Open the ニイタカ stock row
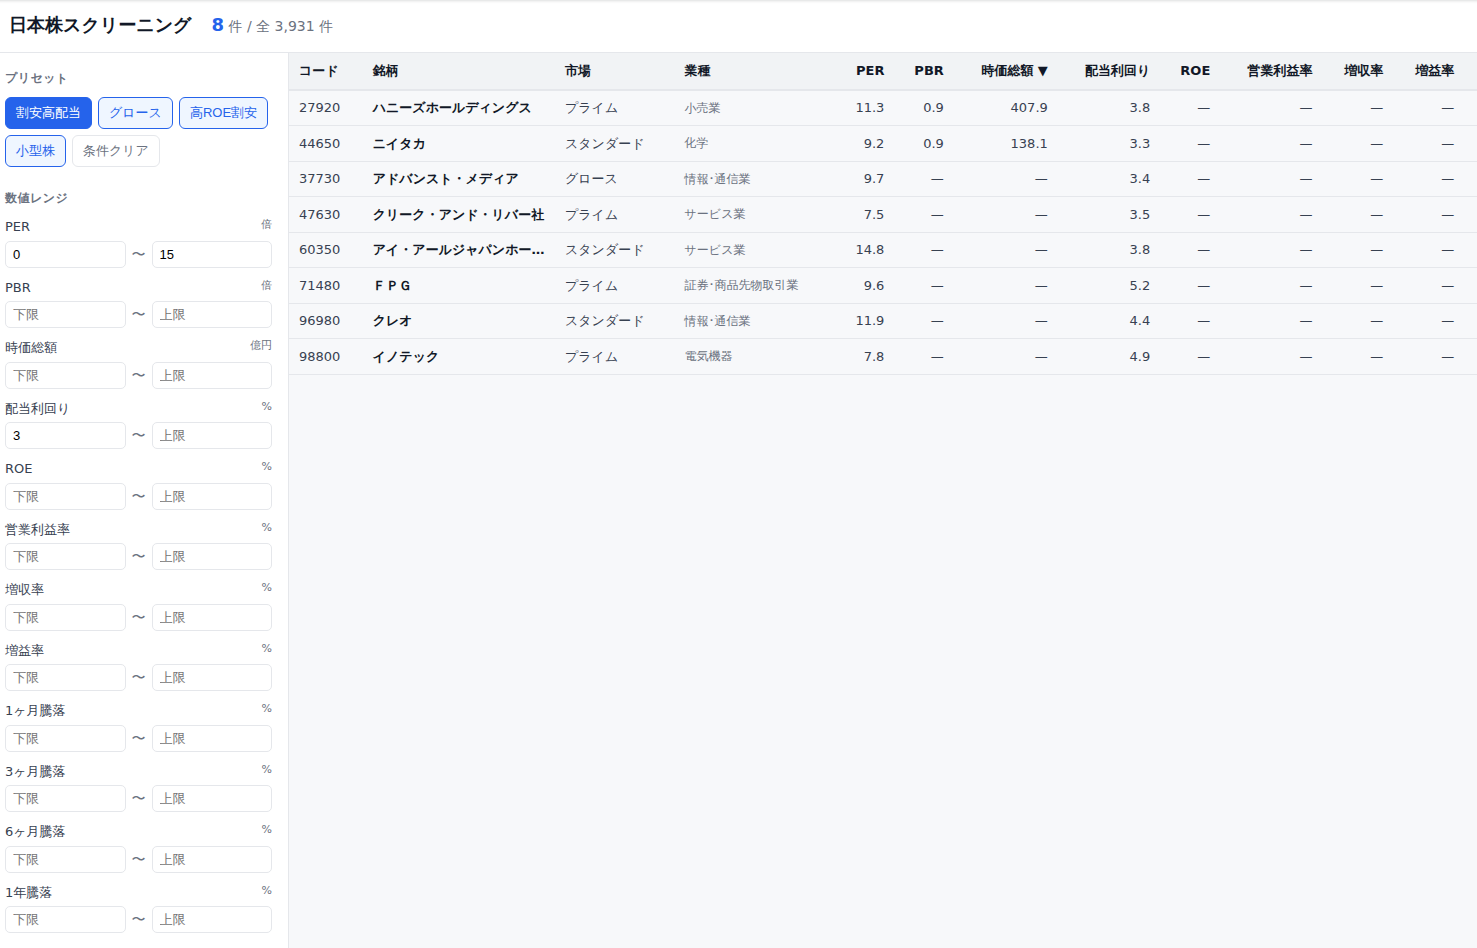 (883, 144)
